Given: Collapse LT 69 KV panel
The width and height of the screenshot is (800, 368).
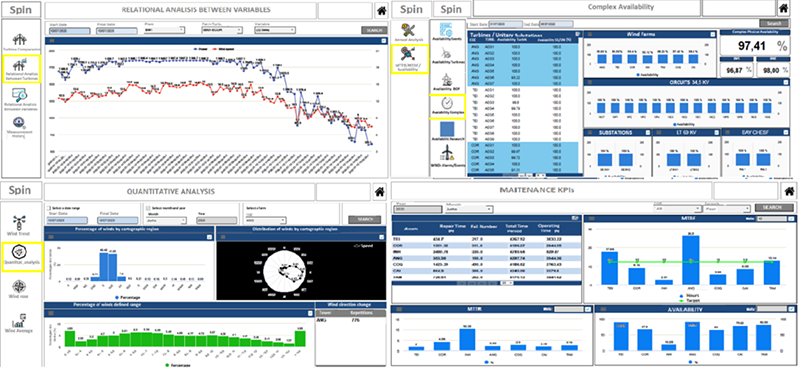Looking at the screenshot, I should click(716, 133).
